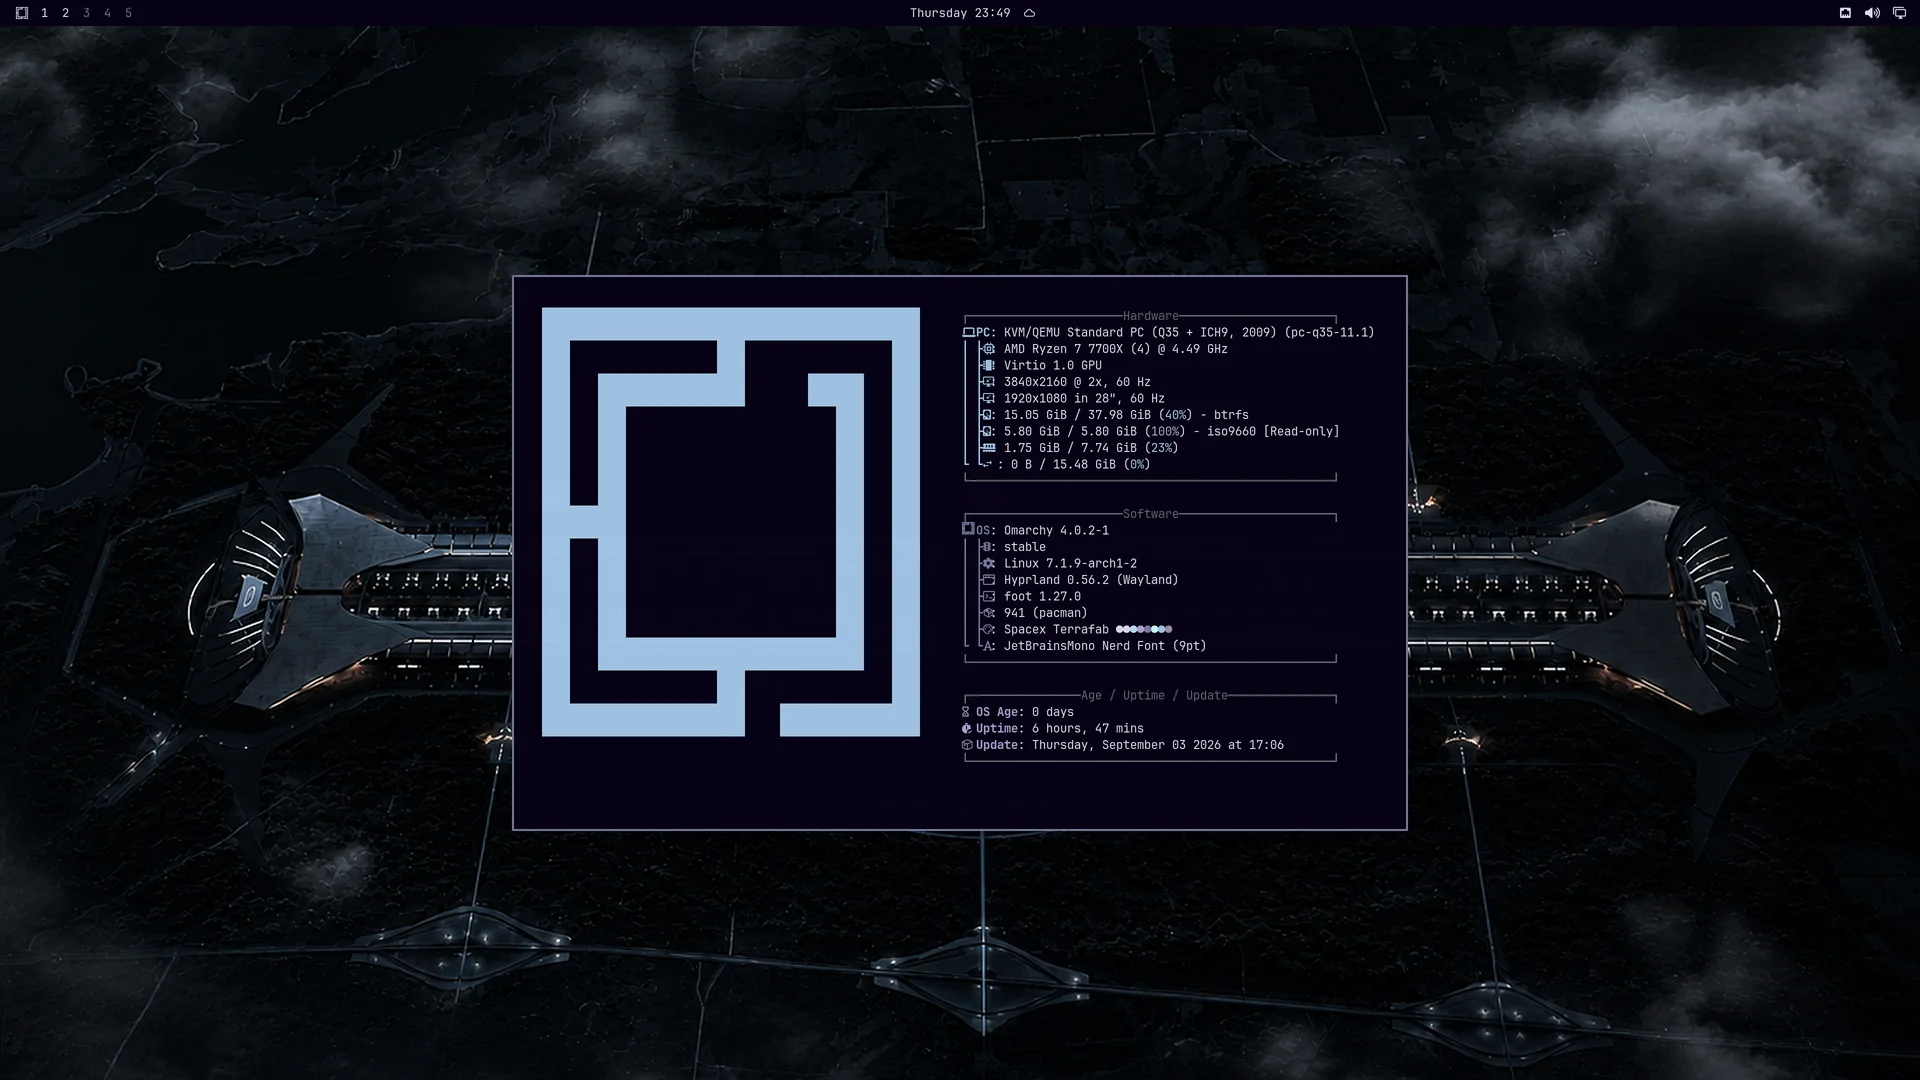Viewport: 1920px width, 1080px height.
Task: Click the gear icon beside Linux kernel line
Action: coord(989,563)
